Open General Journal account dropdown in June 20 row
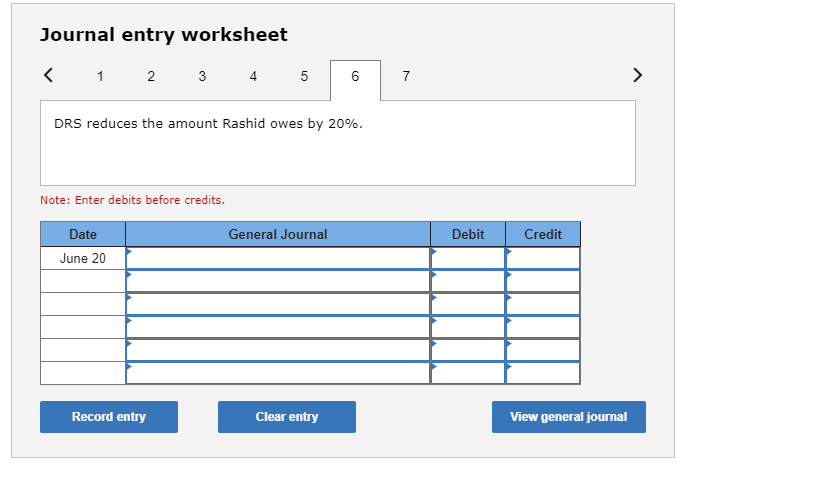This screenshot has width=816, height=478. point(278,258)
